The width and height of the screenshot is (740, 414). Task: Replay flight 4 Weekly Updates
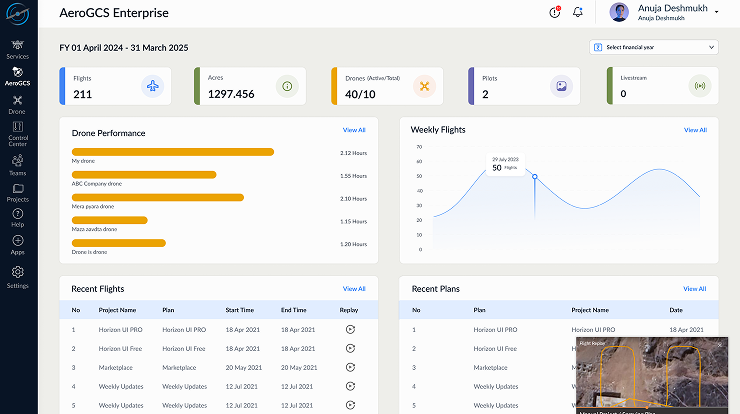click(350, 386)
